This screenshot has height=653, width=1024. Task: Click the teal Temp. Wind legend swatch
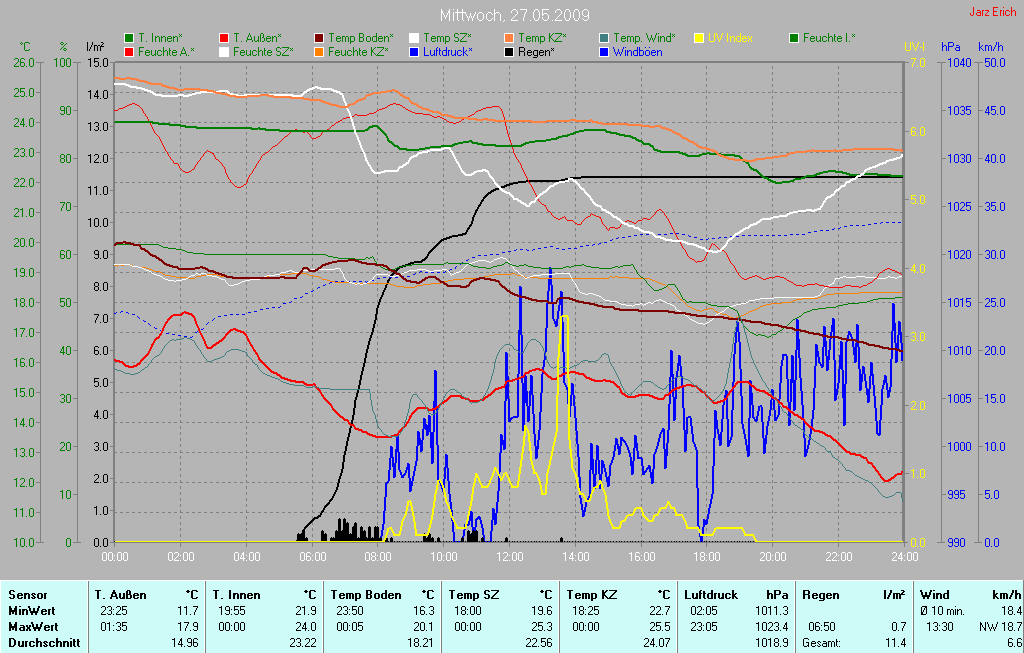[604, 39]
